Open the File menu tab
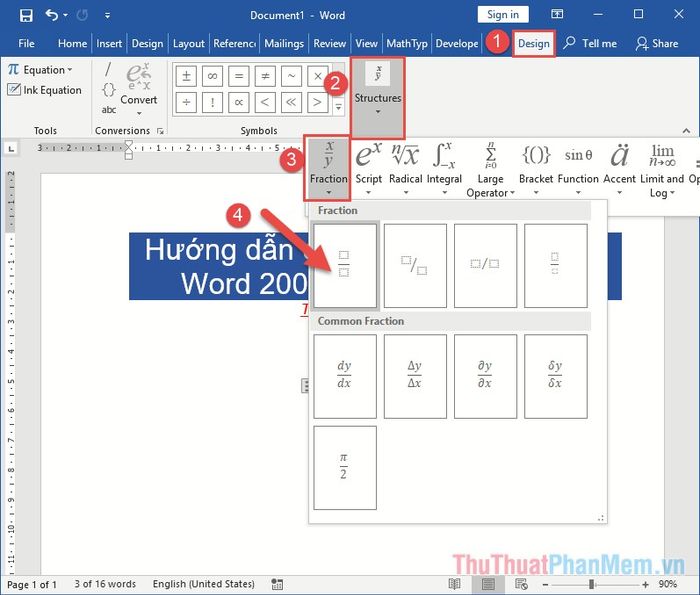Viewport: 700px width, 595px height. [x=27, y=44]
